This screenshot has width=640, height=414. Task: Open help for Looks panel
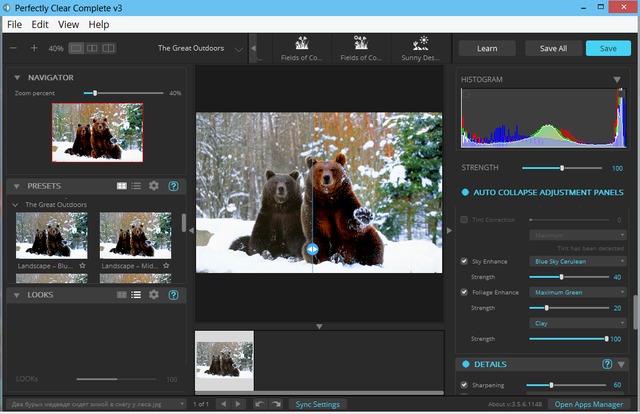(x=173, y=295)
